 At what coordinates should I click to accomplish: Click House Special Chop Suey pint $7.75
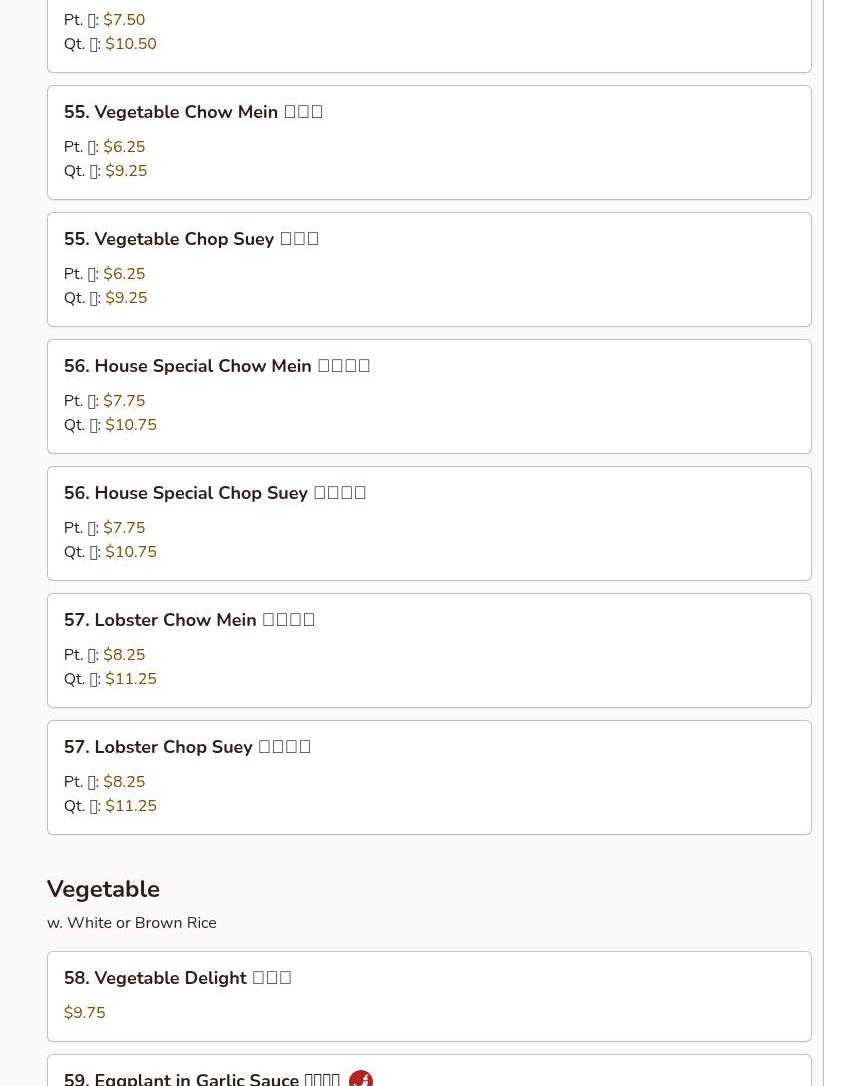pyautogui.click(x=124, y=528)
